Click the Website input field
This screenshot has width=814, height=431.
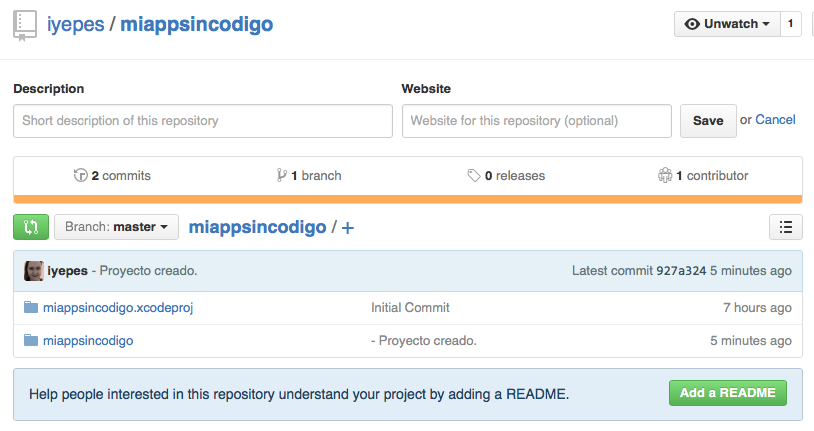(536, 121)
